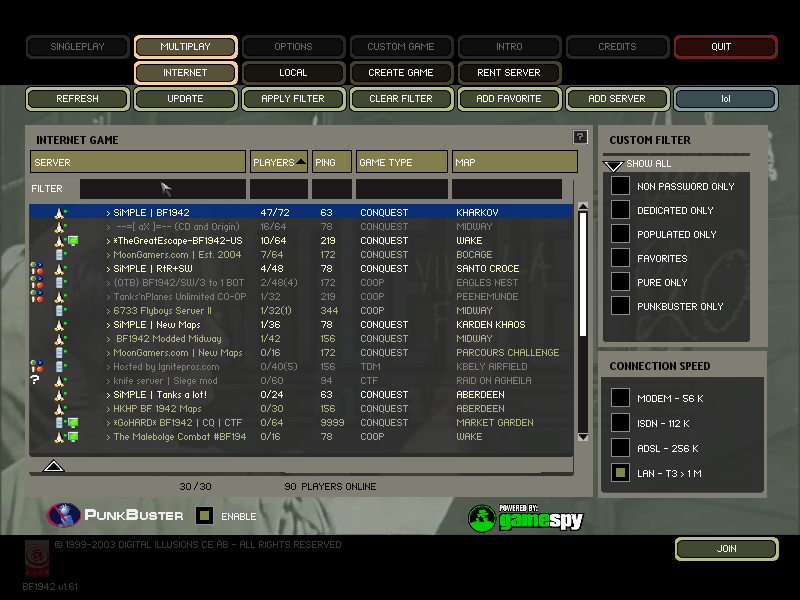Viewport: 800px width, 600px height.
Task: Open the Options menu tab
Action: point(293,46)
